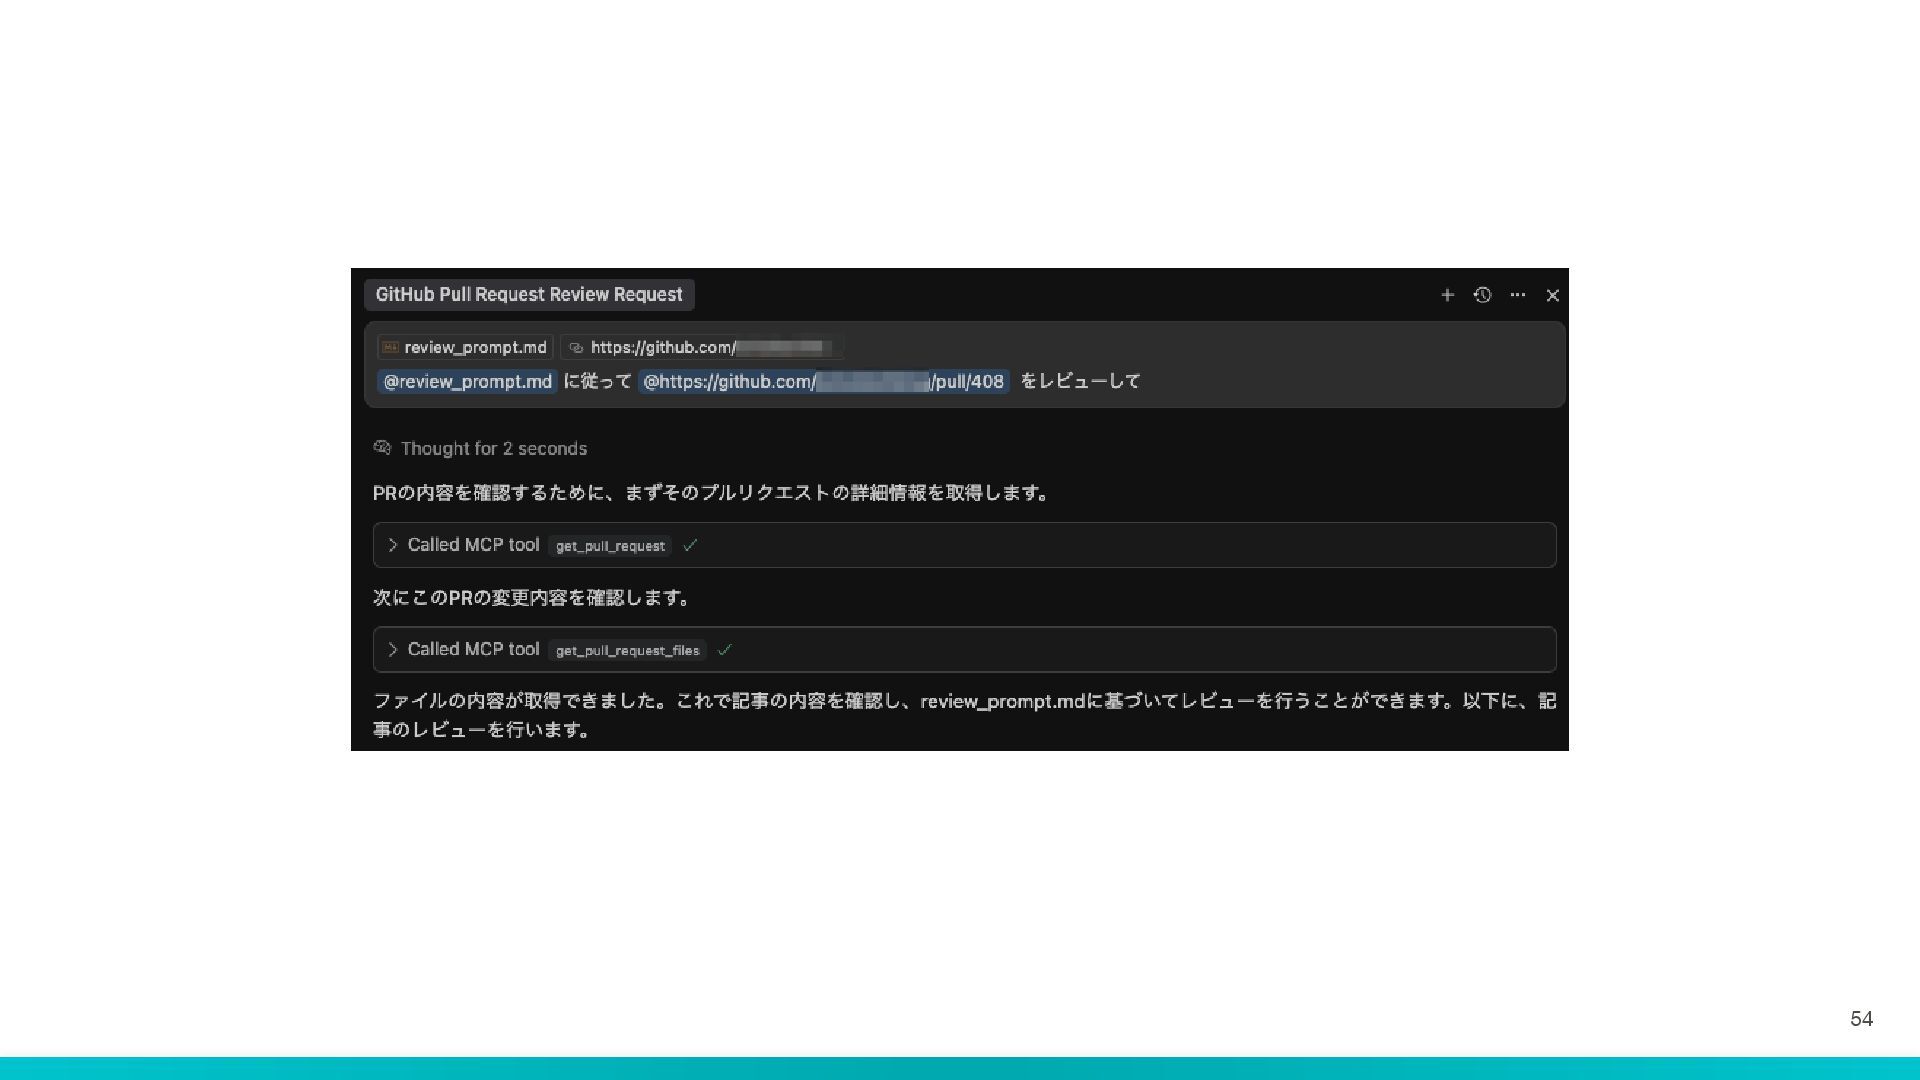
Task: Open the review_prompt.md context chip
Action: (x=475, y=347)
